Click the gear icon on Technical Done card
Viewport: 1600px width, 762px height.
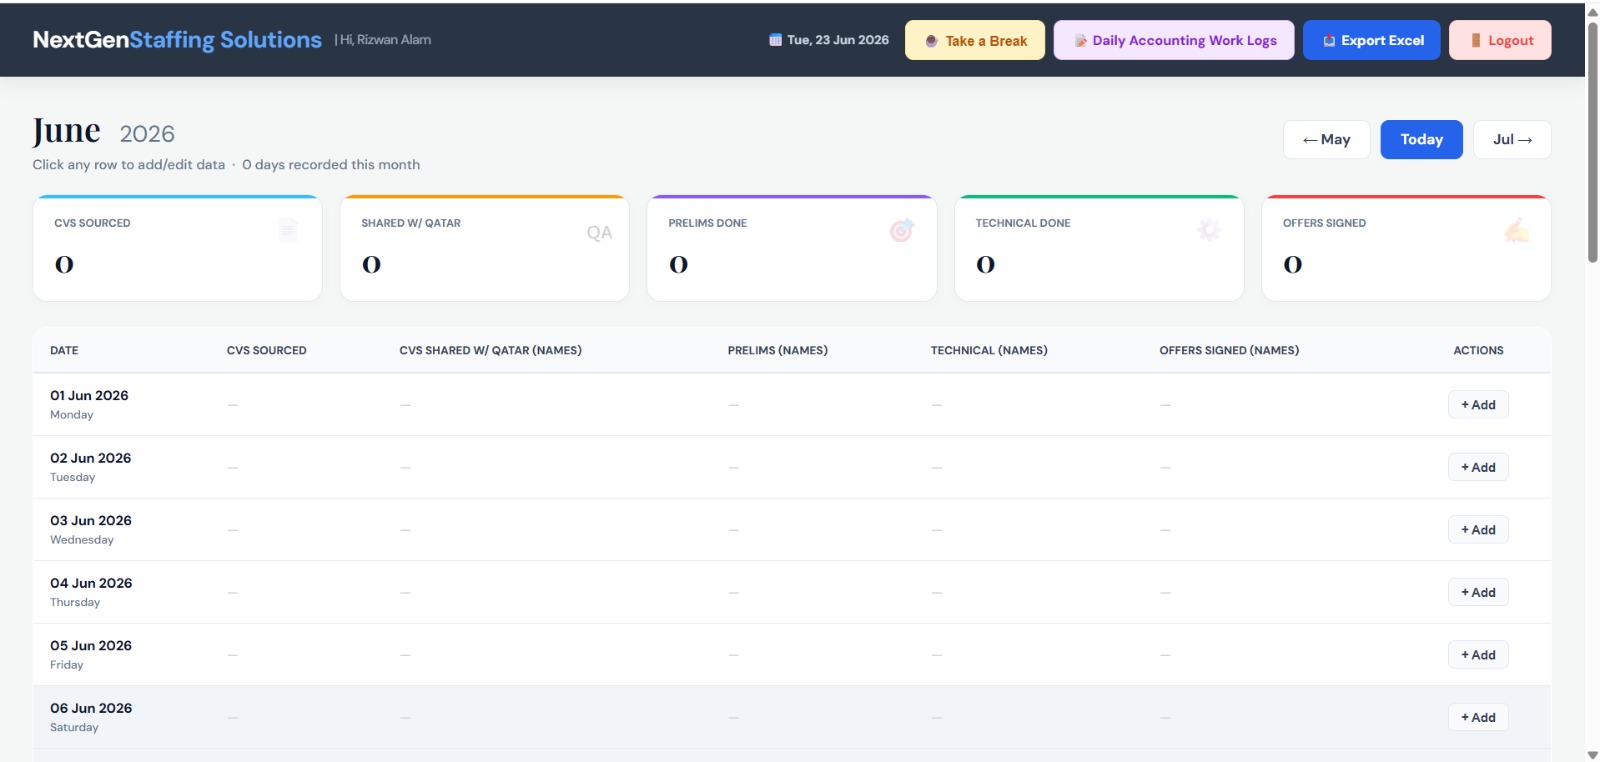(x=1209, y=231)
